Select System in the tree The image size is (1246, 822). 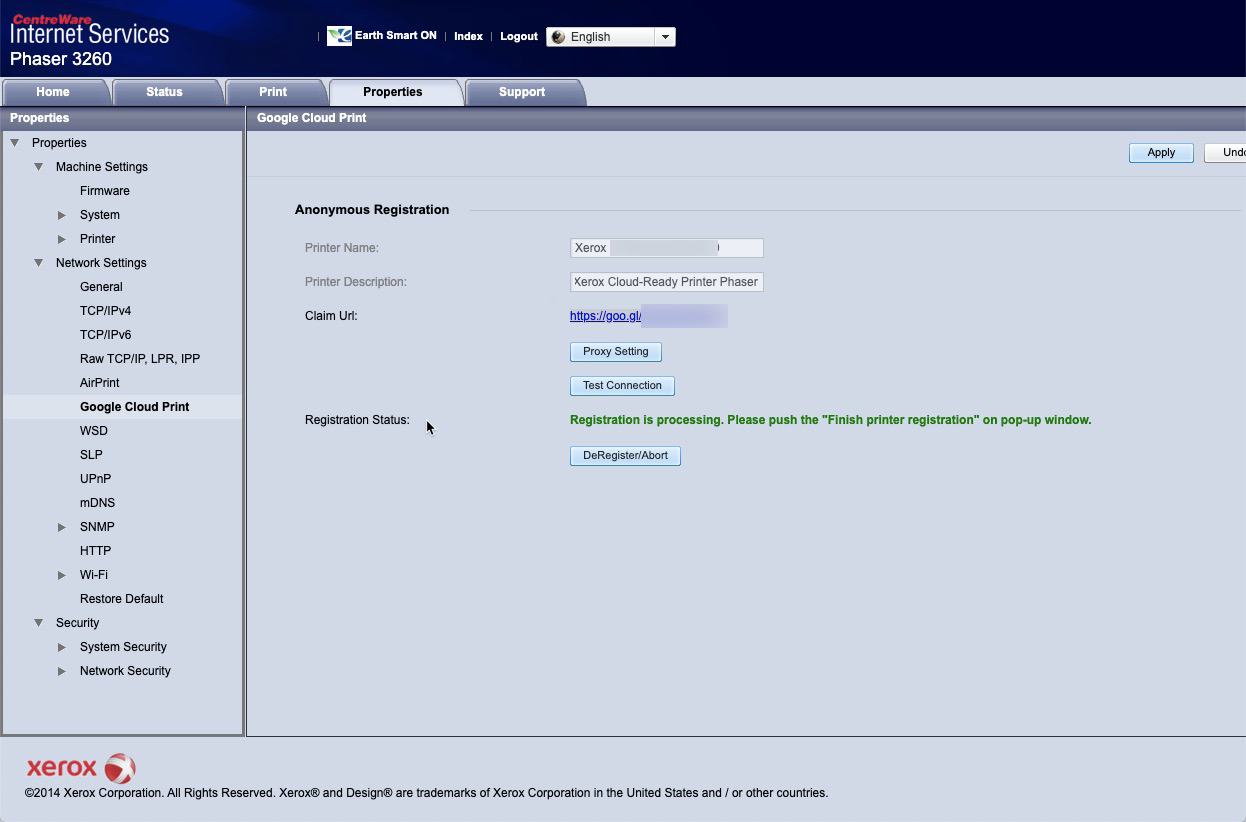coord(100,215)
